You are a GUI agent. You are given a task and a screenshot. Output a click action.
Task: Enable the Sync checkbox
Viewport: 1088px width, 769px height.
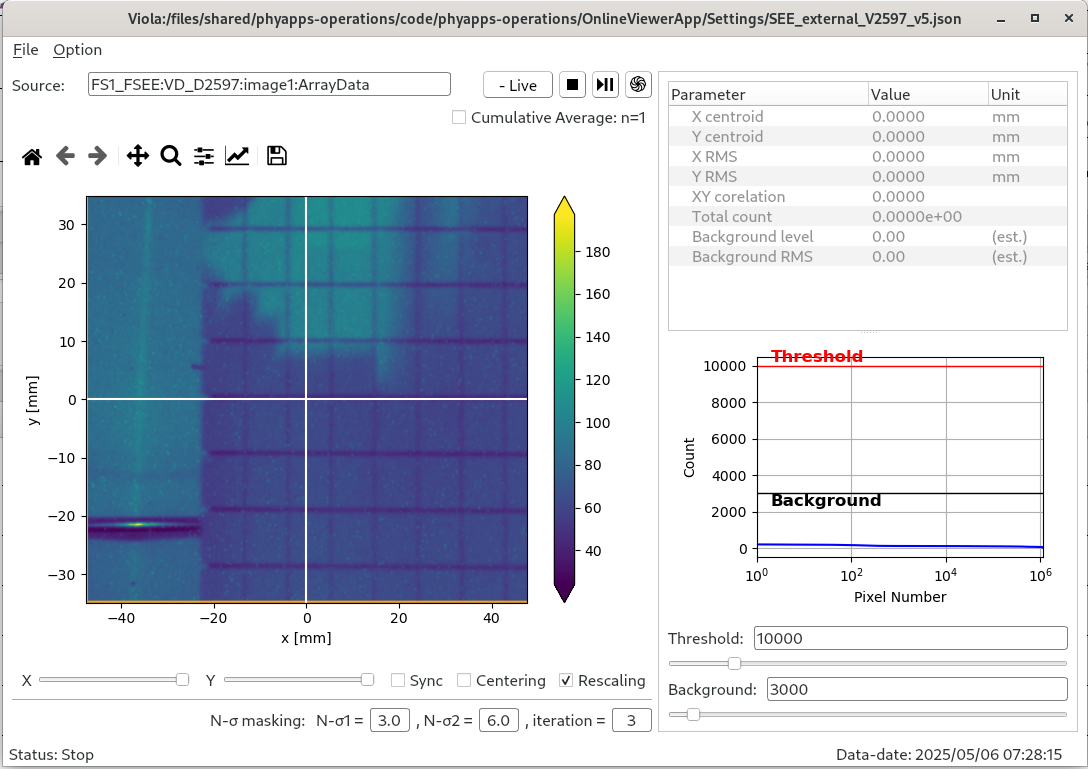(398, 681)
